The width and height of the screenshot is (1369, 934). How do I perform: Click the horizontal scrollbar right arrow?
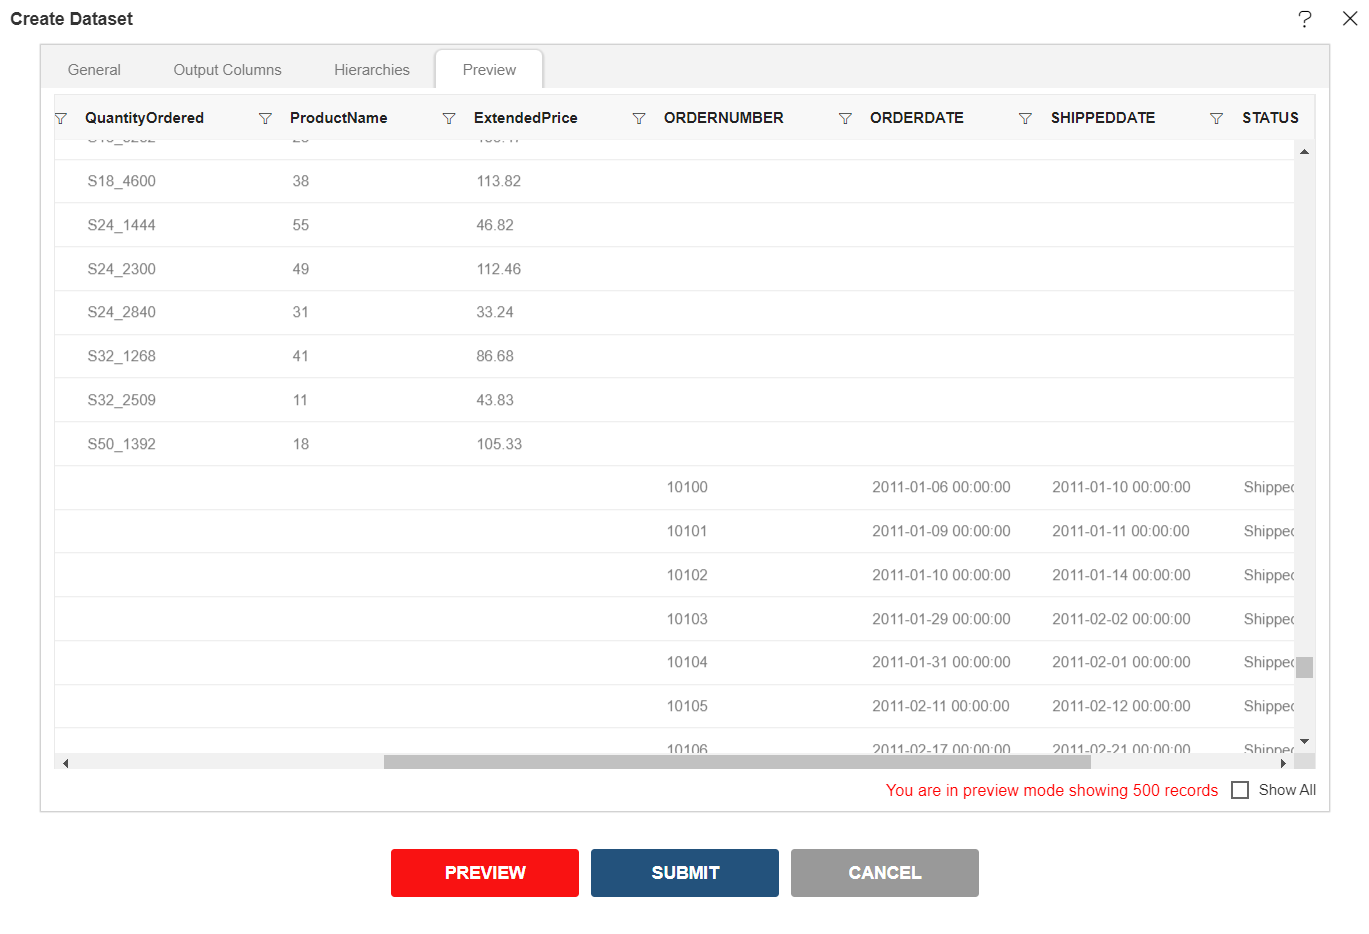tap(1284, 763)
